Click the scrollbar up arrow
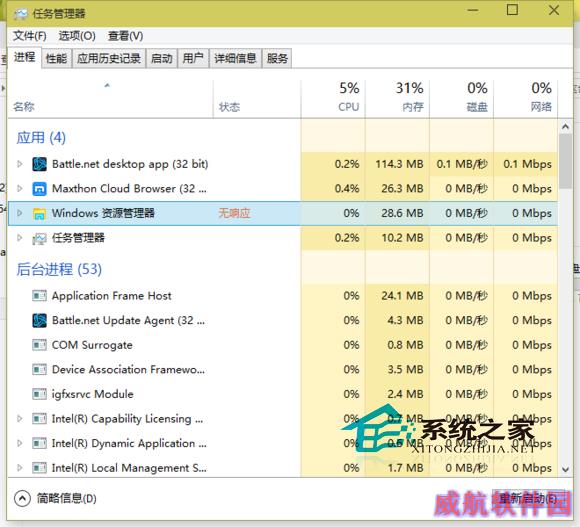Image resolution: width=580 pixels, height=527 pixels. click(565, 127)
